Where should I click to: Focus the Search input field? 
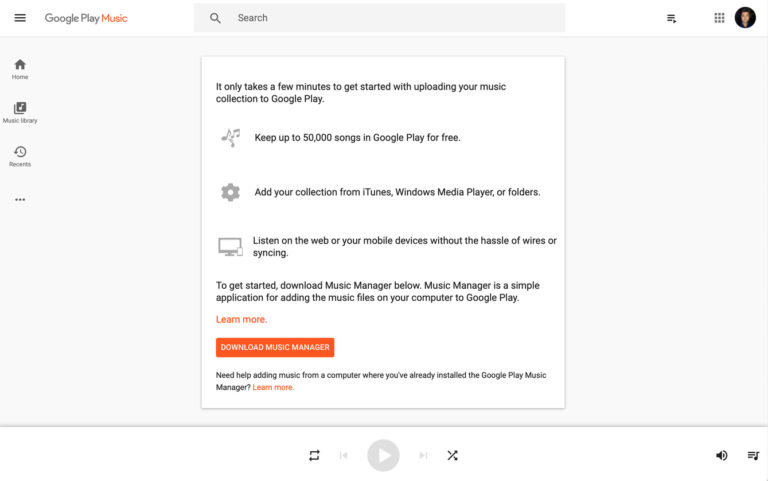coord(379,18)
